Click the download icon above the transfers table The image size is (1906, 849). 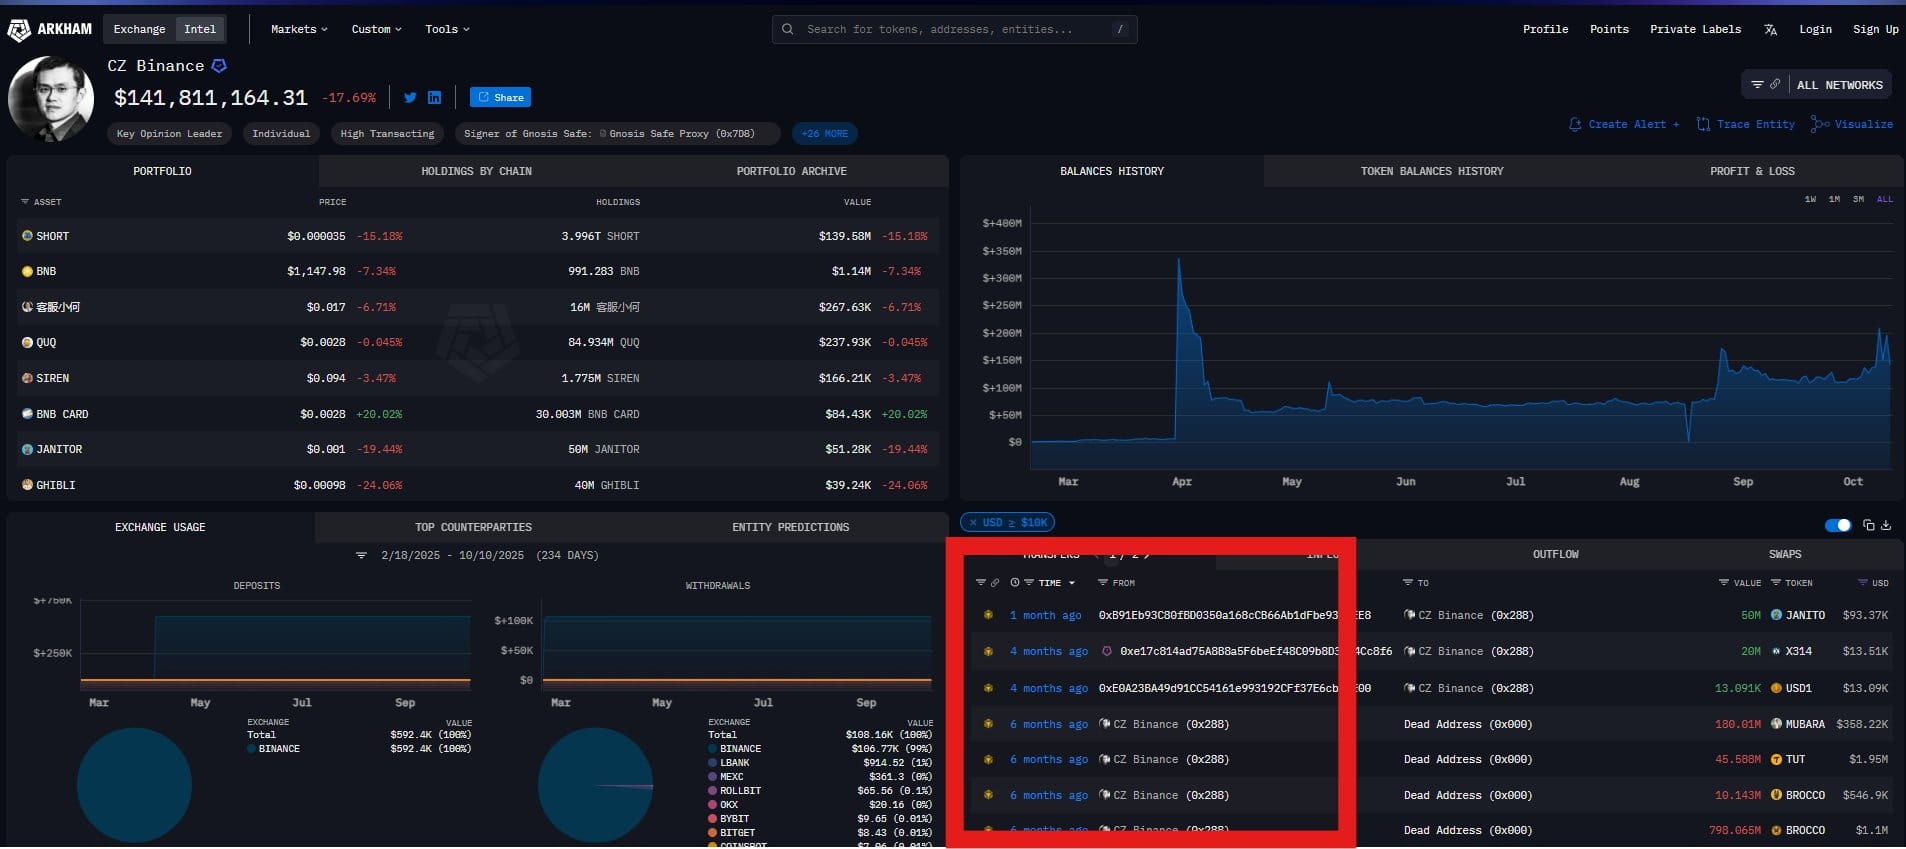(x=1886, y=525)
